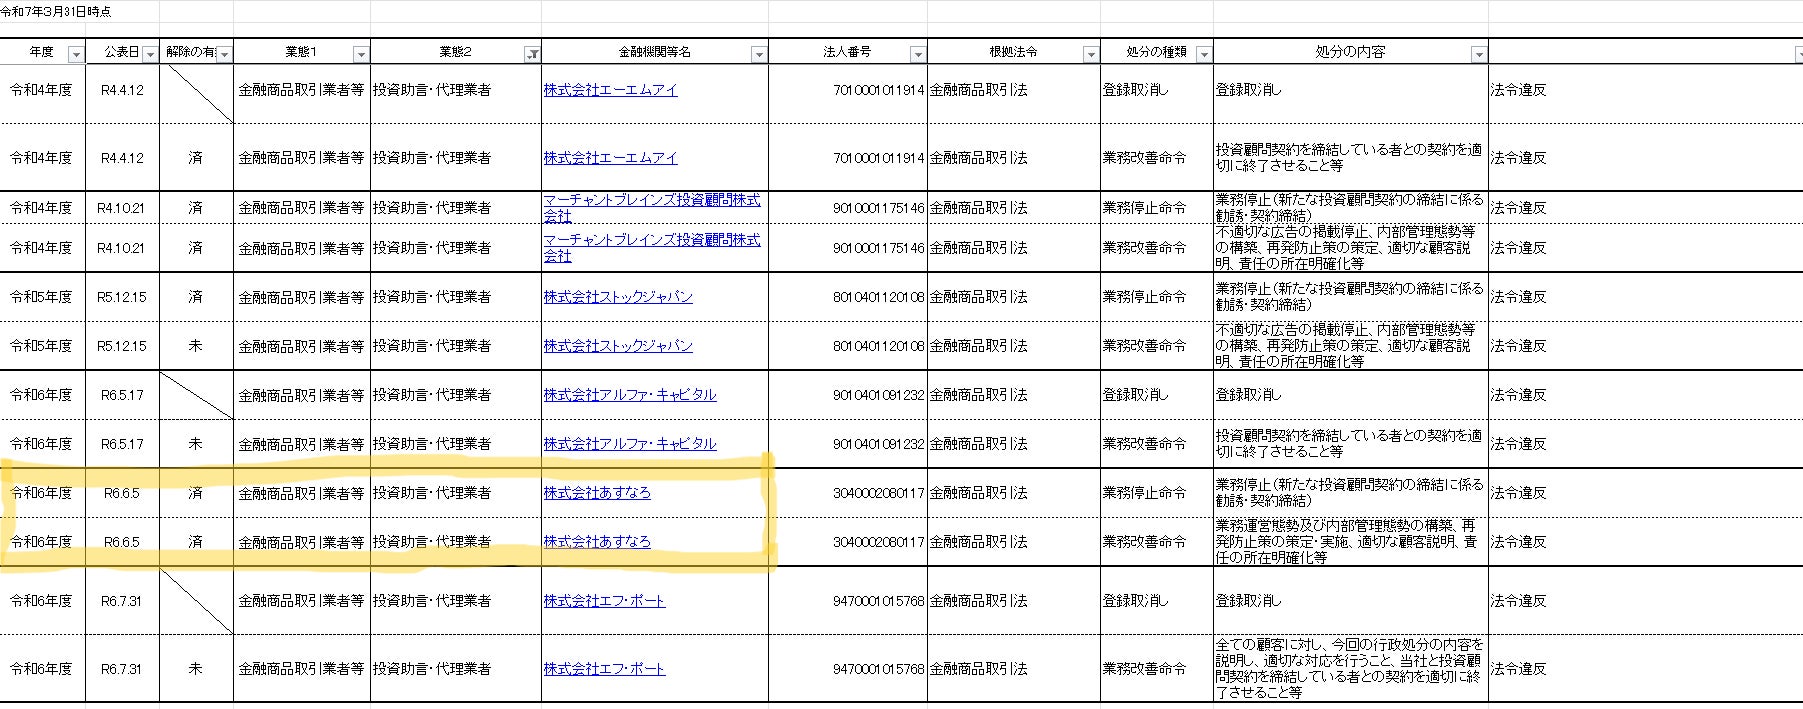1803x709 pixels.
Task: Select 法人番号 9470001015768 in エフ・ポート 登録取消し row
Action: tap(848, 601)
